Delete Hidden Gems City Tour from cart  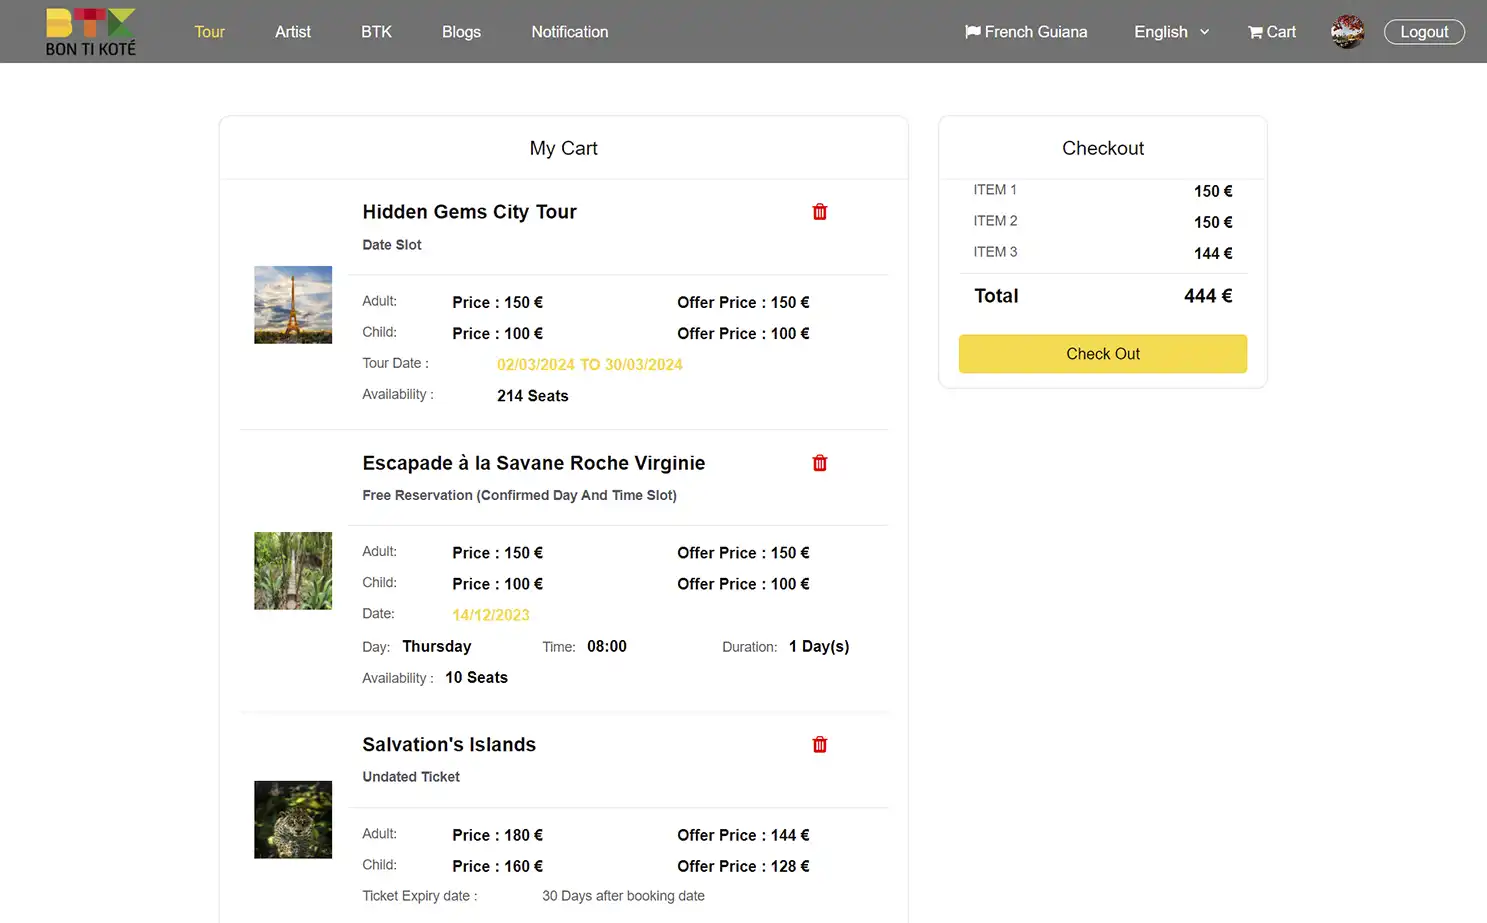[x=819, y=211]
